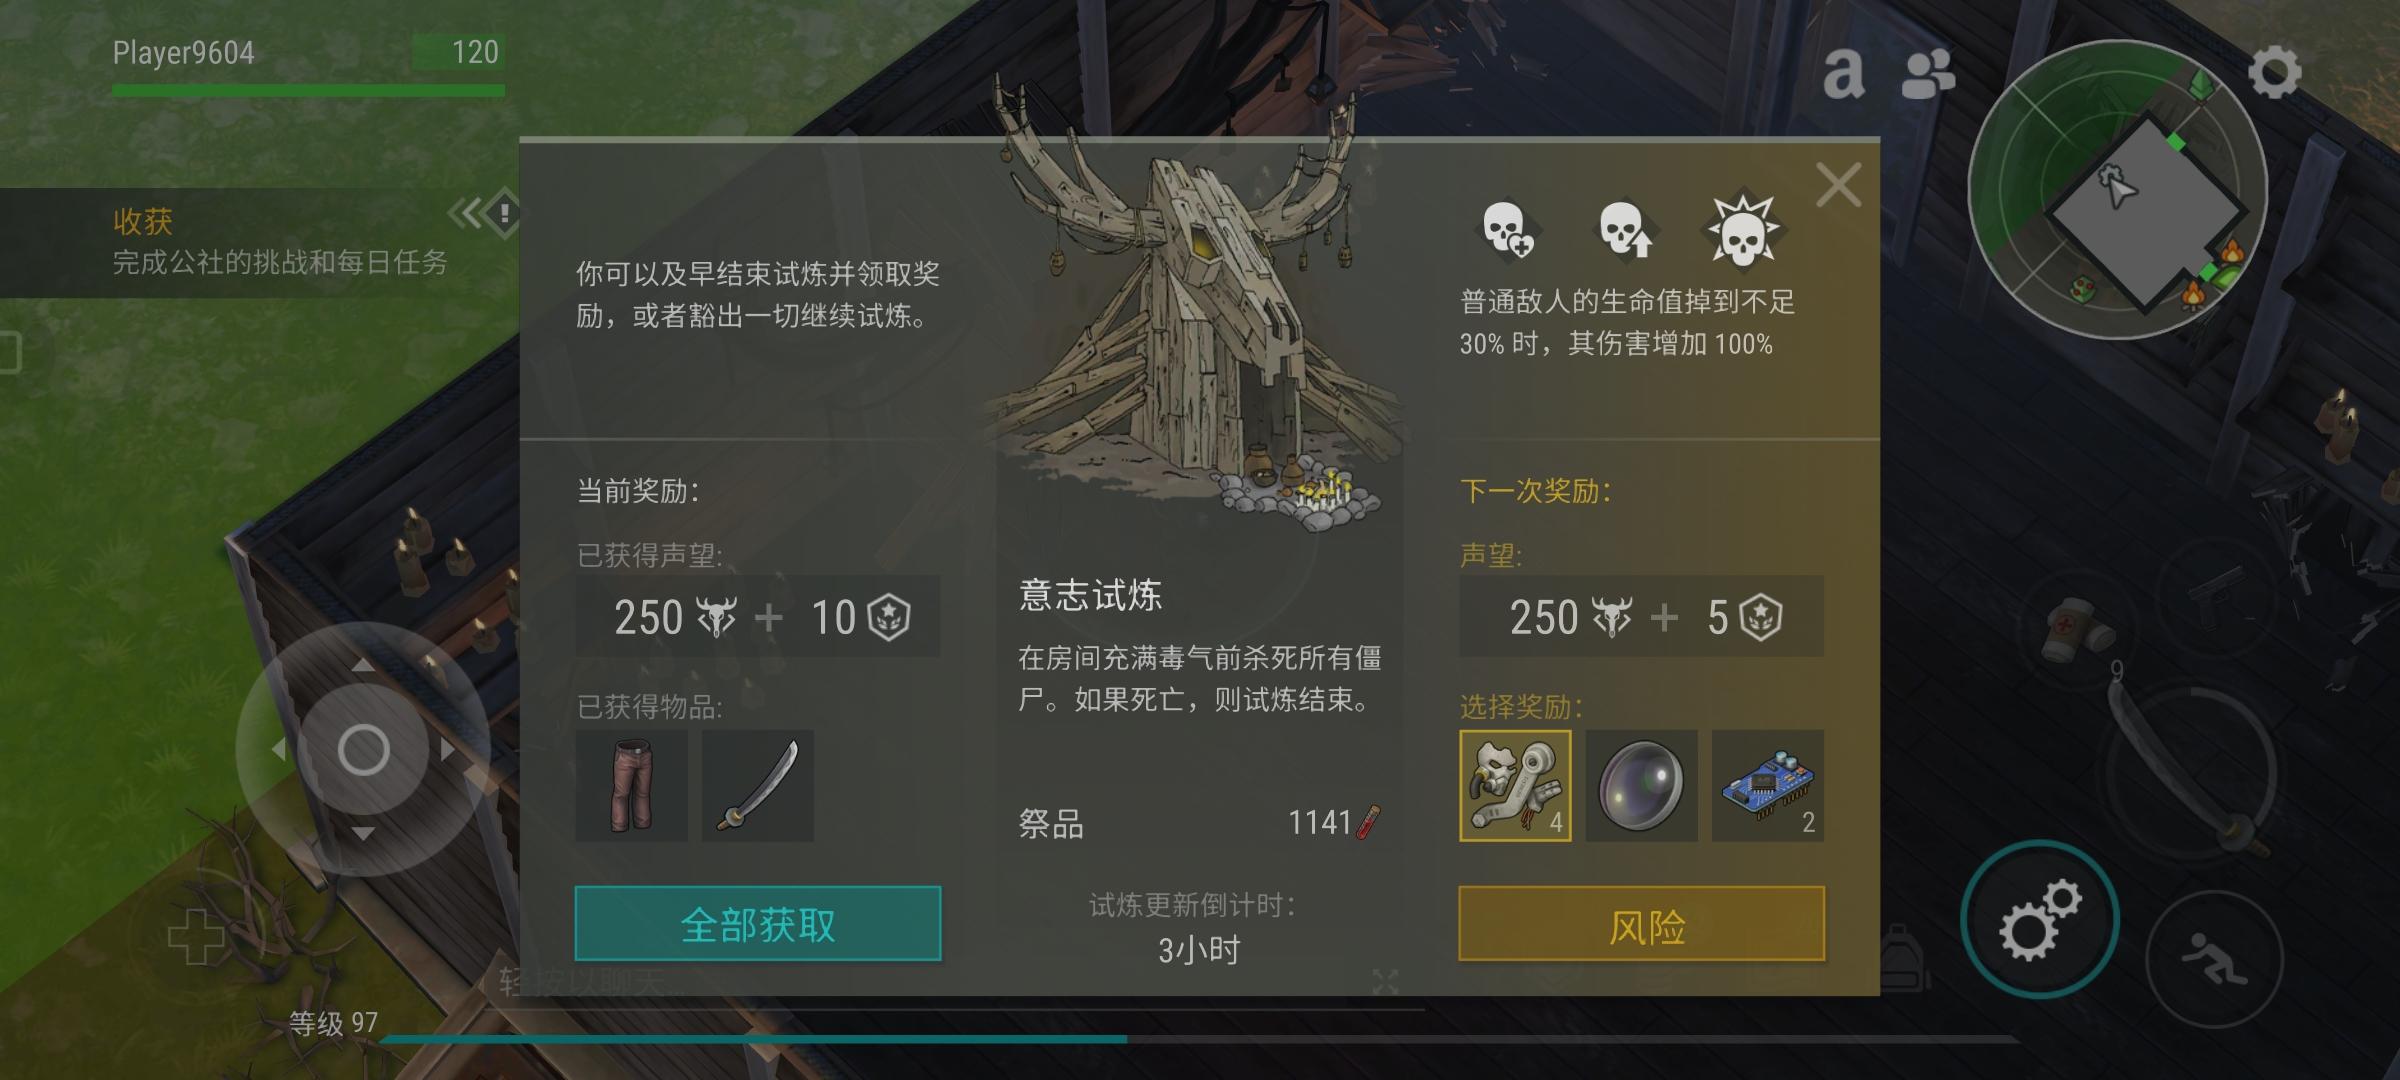This screenshot has width=2400, height=1080.
Task: View the obtained pants item
Action: tap(631, 785)
